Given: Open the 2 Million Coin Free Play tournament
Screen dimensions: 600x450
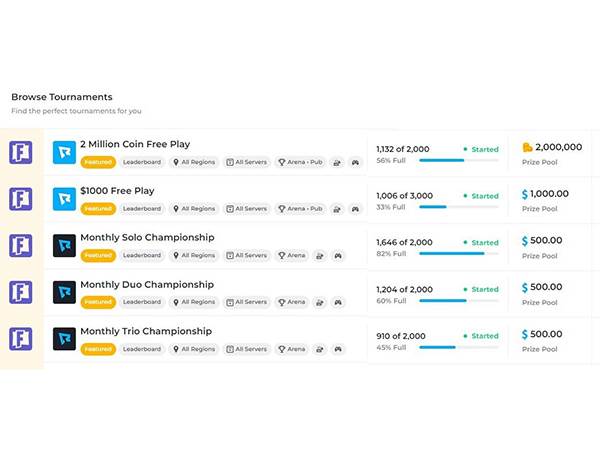Looking at the screenshot, I should (x=135, y=144).
